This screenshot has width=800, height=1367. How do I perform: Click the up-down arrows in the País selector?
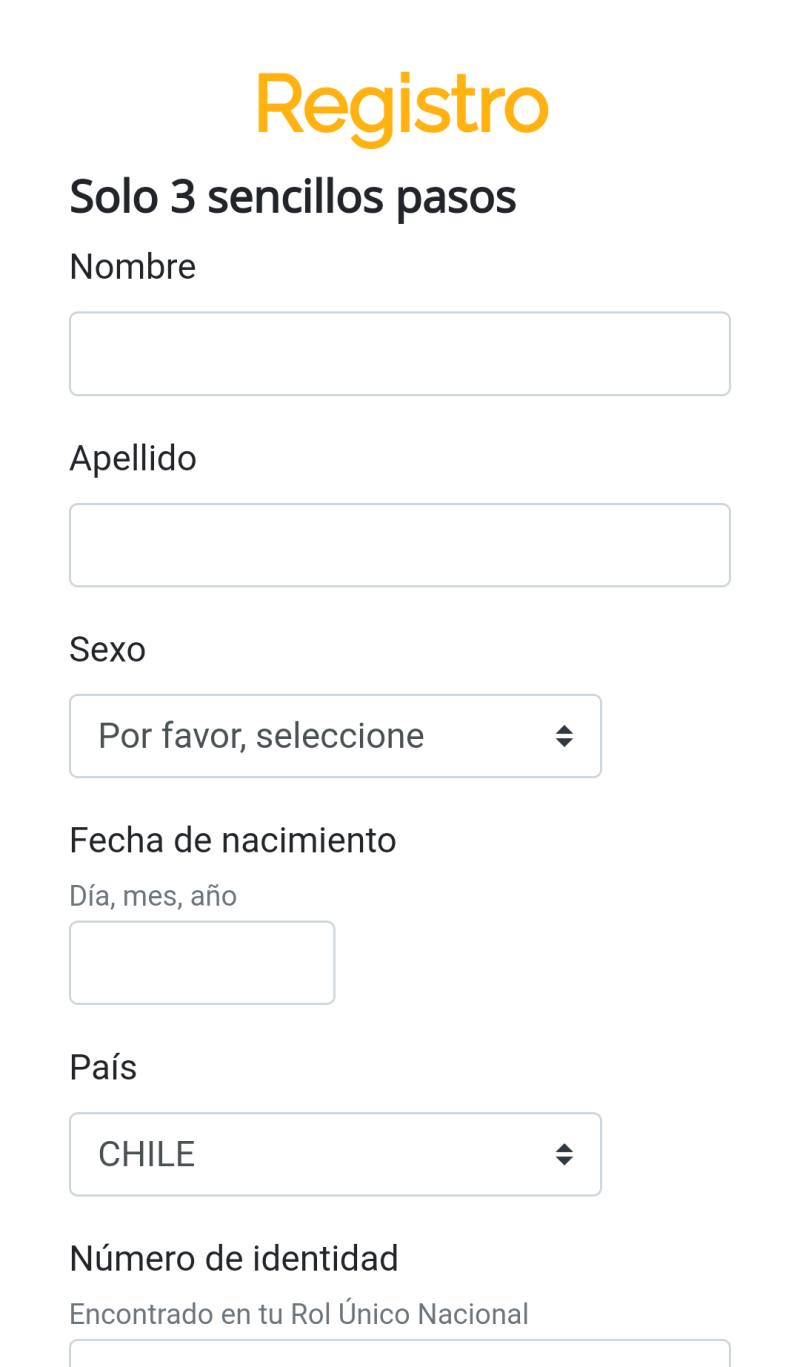[564, 1154]
